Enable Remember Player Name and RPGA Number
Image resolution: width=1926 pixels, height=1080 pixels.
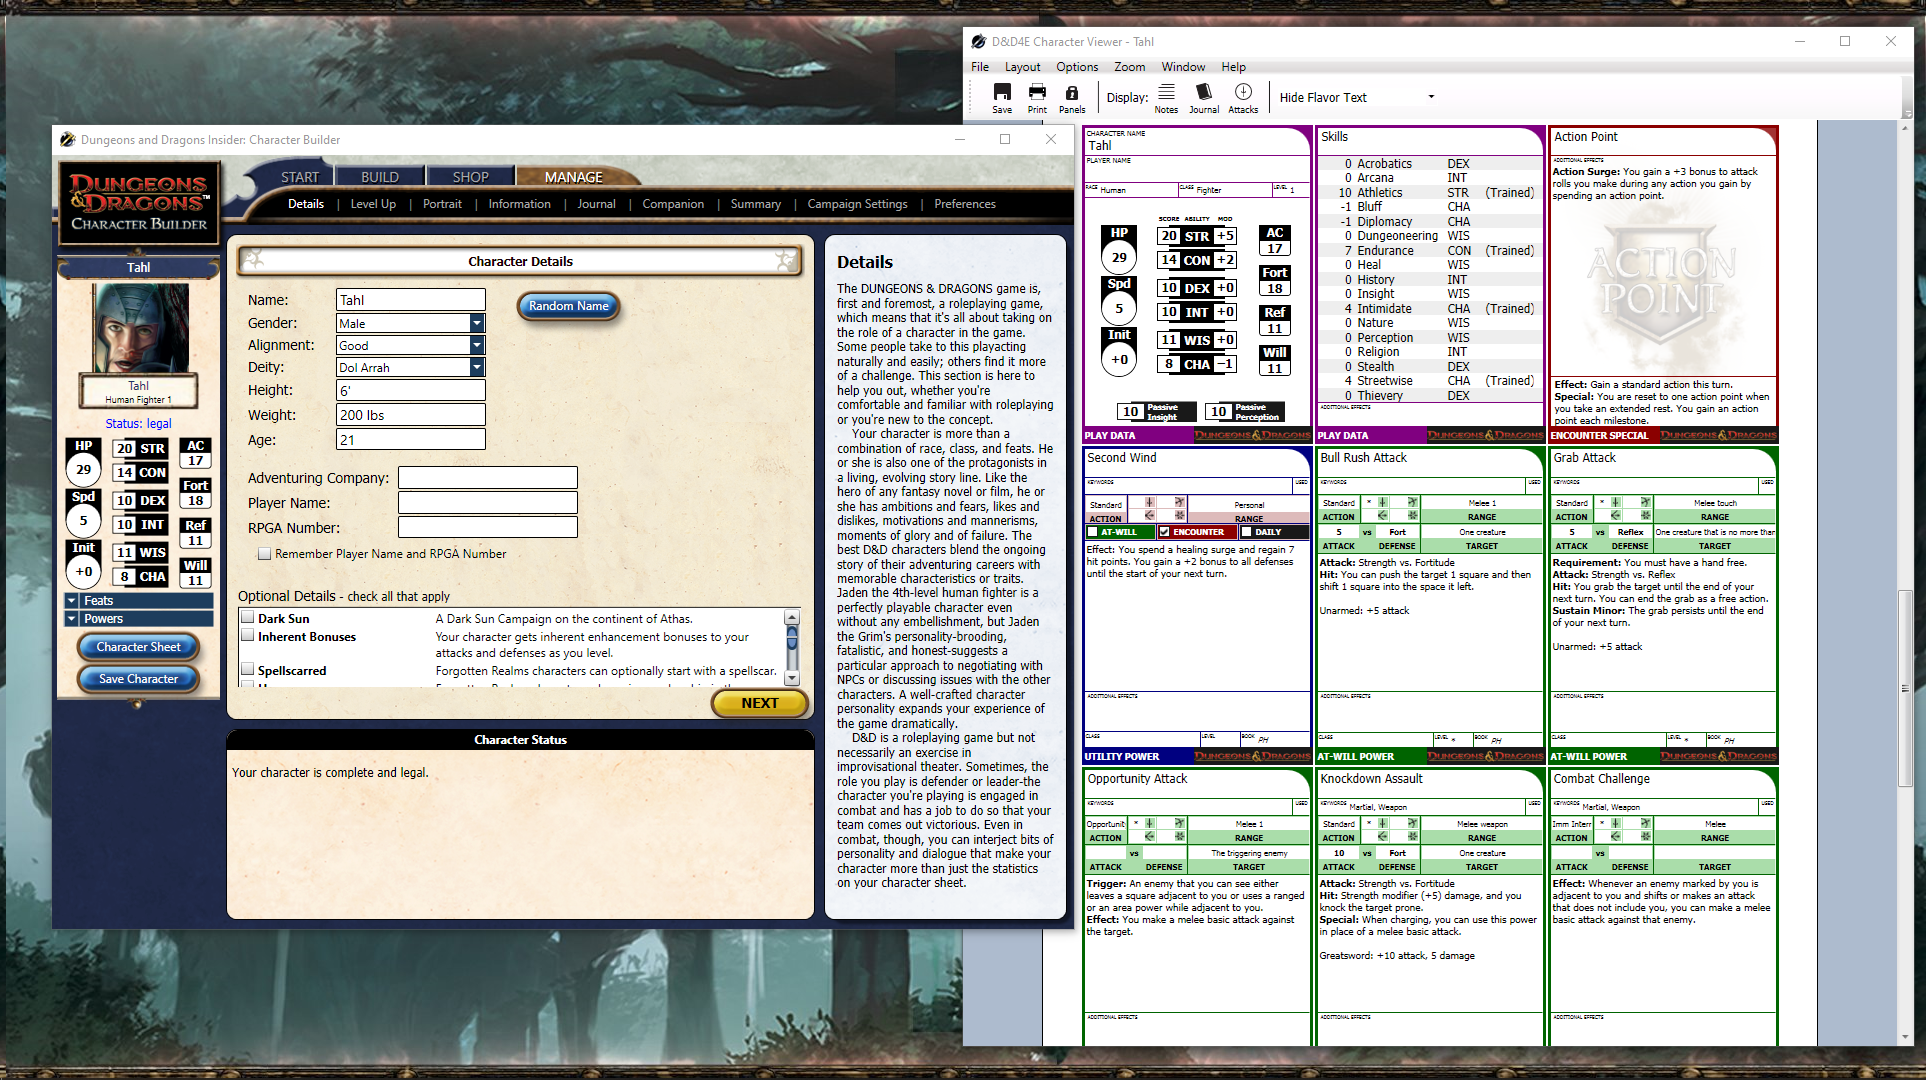click(265, 554)
